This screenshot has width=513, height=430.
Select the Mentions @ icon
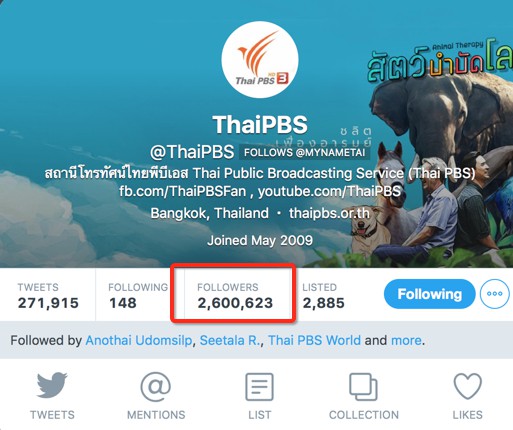tap(156, 387)
